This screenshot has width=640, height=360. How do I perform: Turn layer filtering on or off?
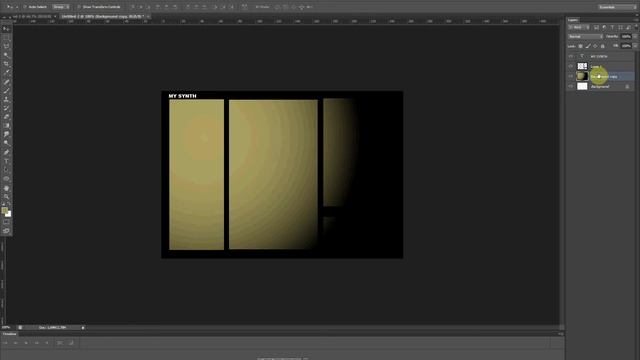point(636,27)
